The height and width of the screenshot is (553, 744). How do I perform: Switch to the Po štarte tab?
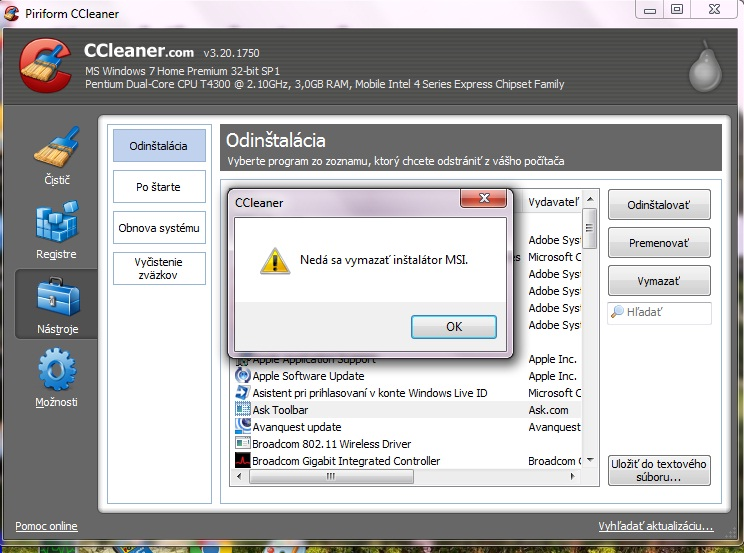pos(159,187)
